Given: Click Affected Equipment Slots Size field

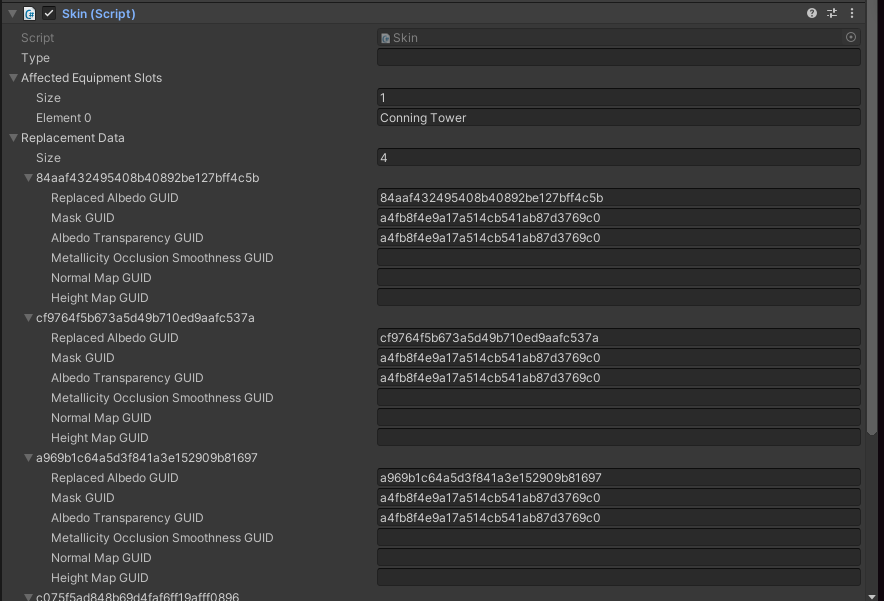Looking at the screenshot, I should click(x=618, y=98).
